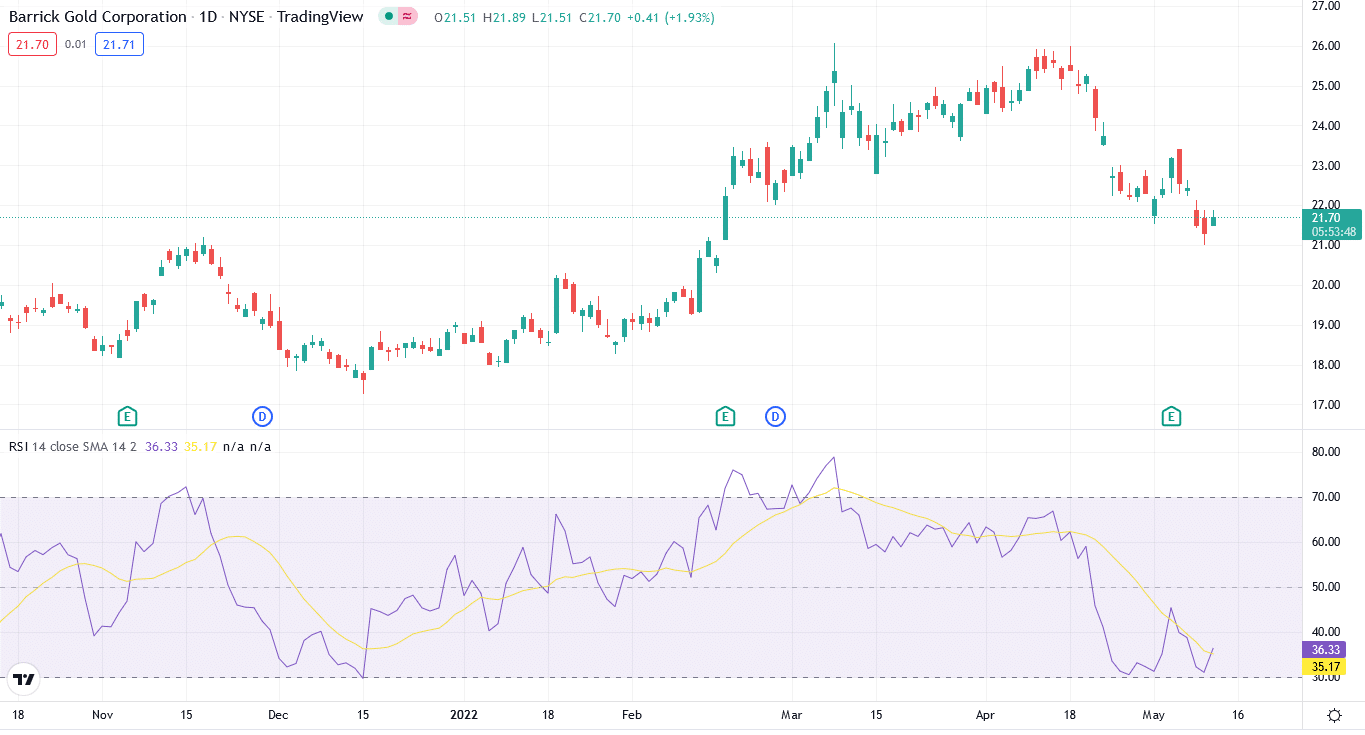The width and height of the screenshot is (1365, 735).
Task: Open the earnings marker in early May
Action: point(1171,416)
